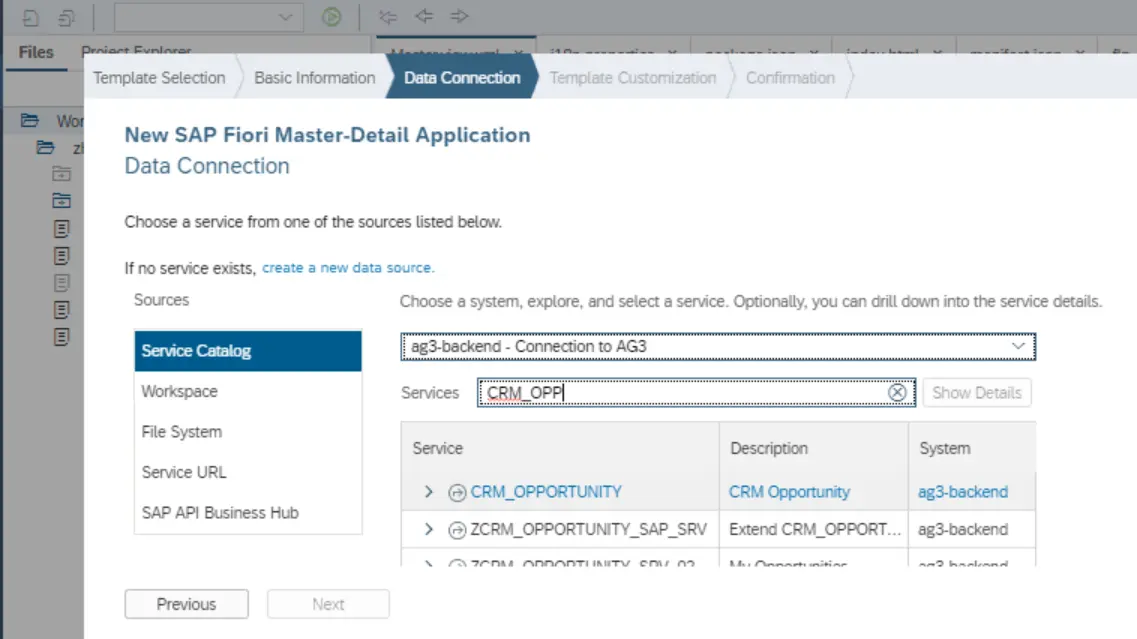
Task: Click the blue subfolder icon in the file tree
Action: [x=62, y=201]
